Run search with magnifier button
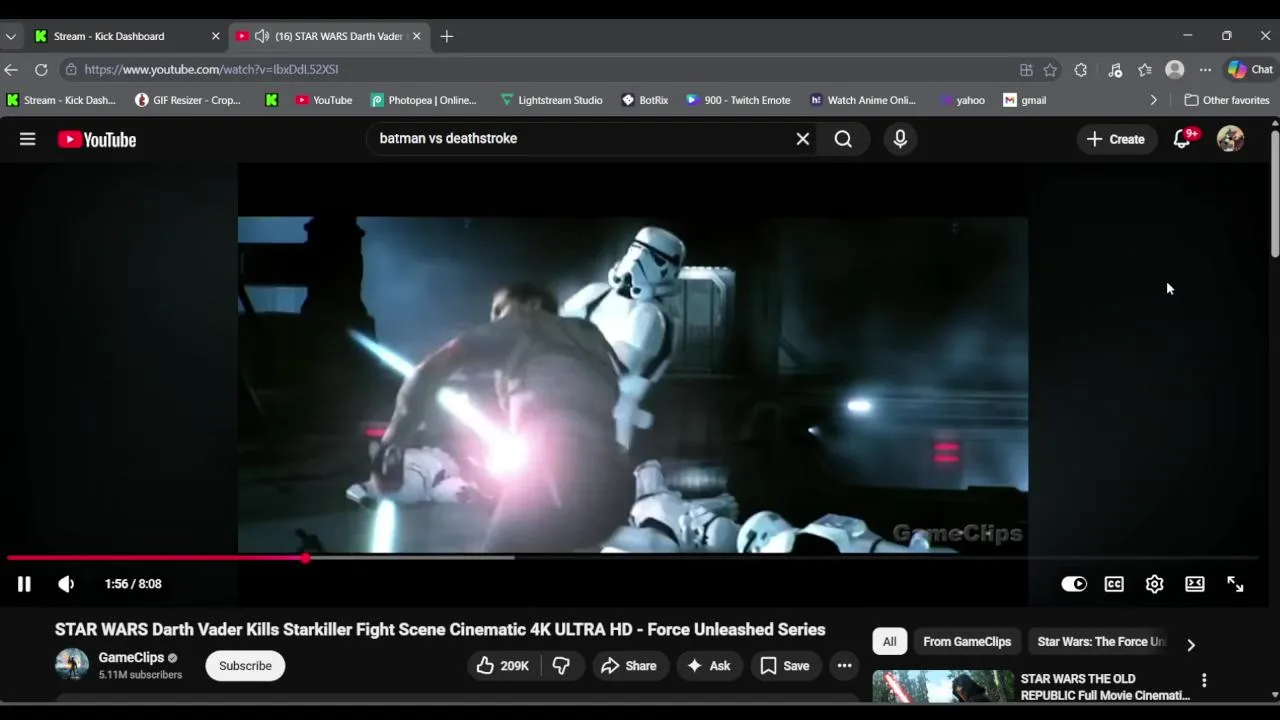 pyautogui.click(x=843, y=139)
